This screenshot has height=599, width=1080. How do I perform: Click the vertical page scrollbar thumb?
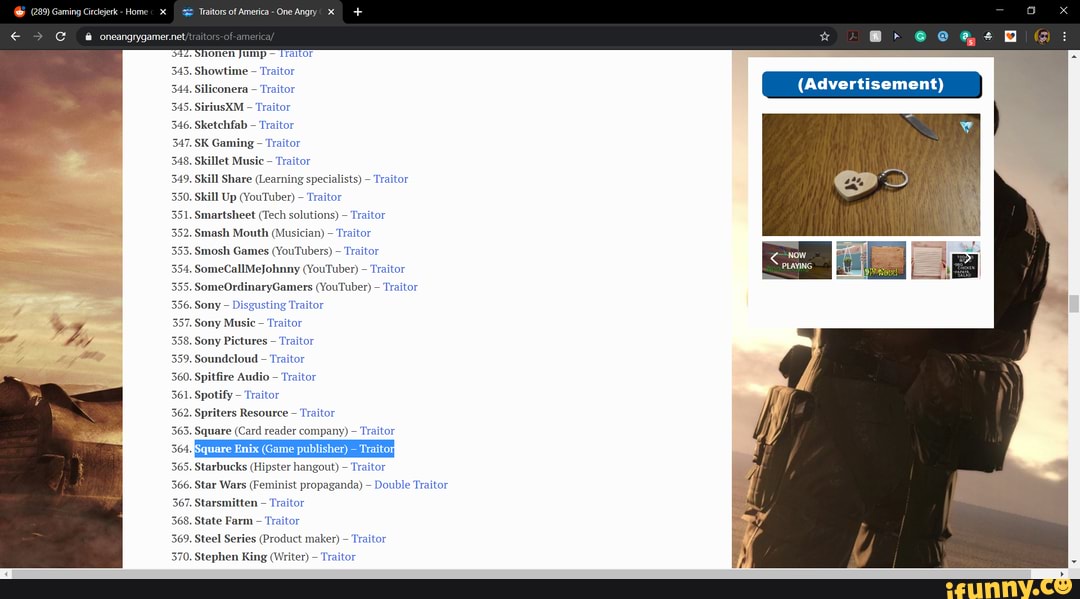1074,304
